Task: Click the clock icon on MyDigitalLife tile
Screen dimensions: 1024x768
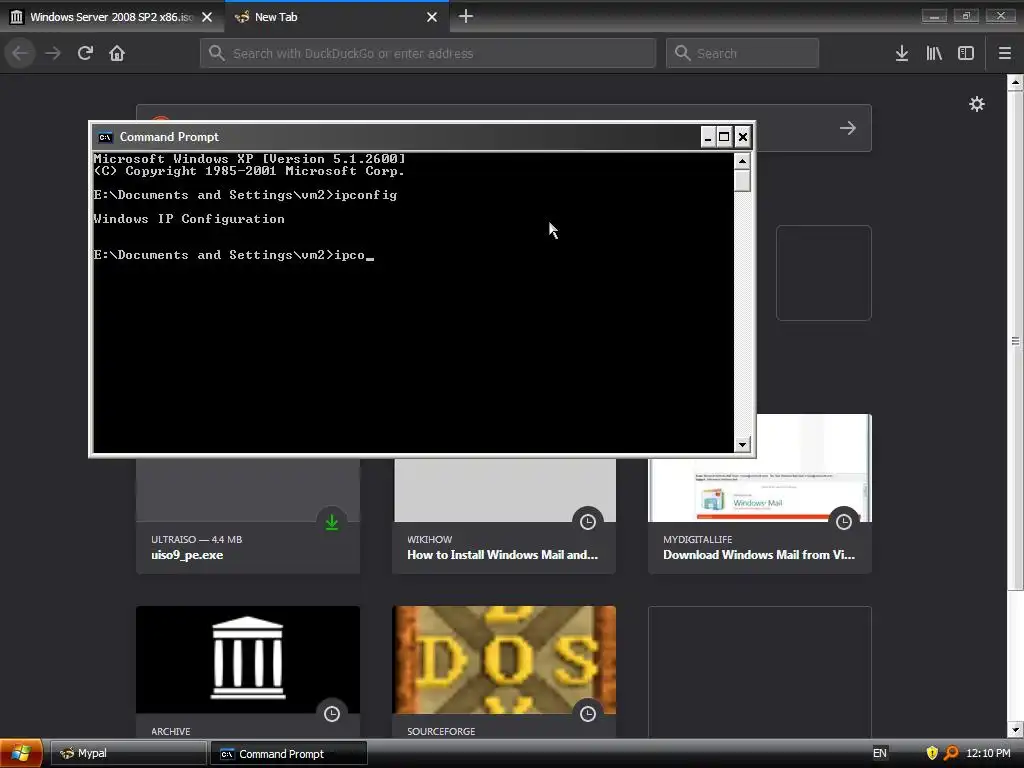Action: tap(844, 521)
